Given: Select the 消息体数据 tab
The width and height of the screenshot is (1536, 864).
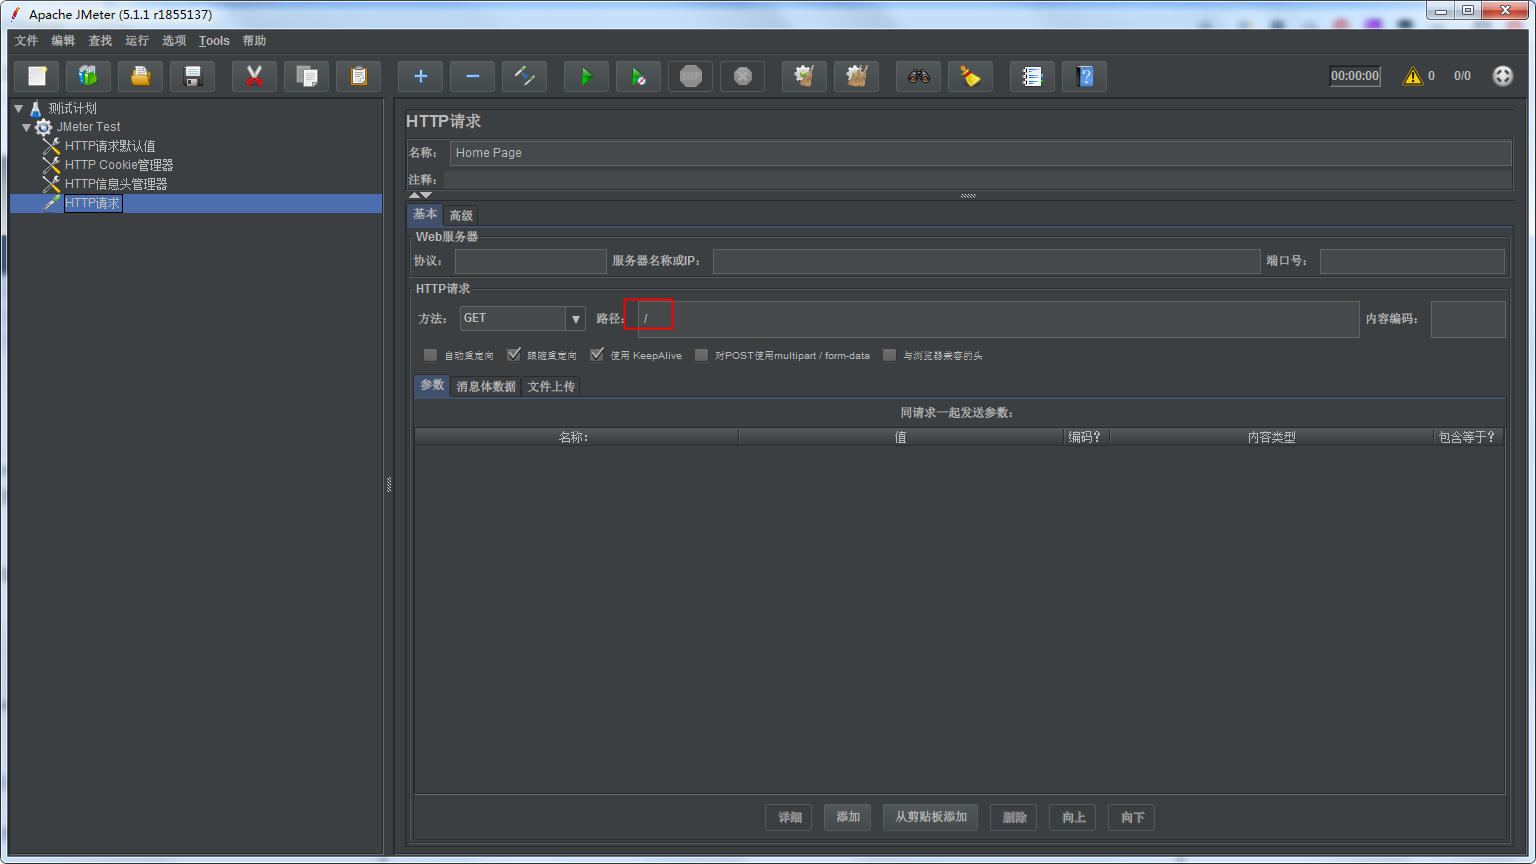Looking at the screenshot, I should pyautogui.click(x=486, y=386).
